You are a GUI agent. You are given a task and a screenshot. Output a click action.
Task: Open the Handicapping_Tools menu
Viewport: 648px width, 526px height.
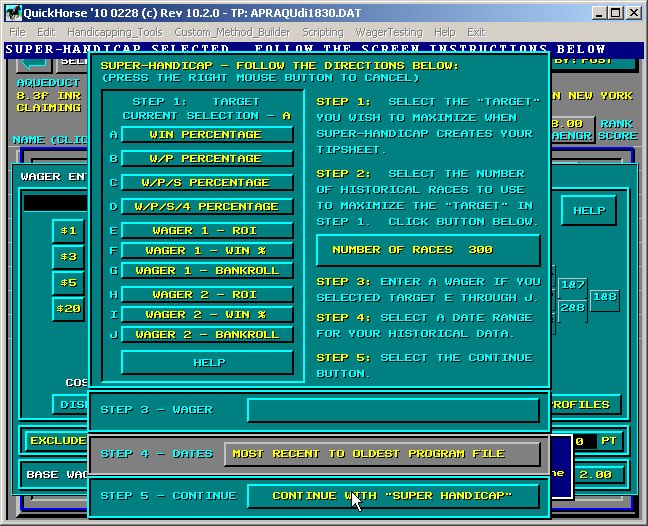coord(115,32)
